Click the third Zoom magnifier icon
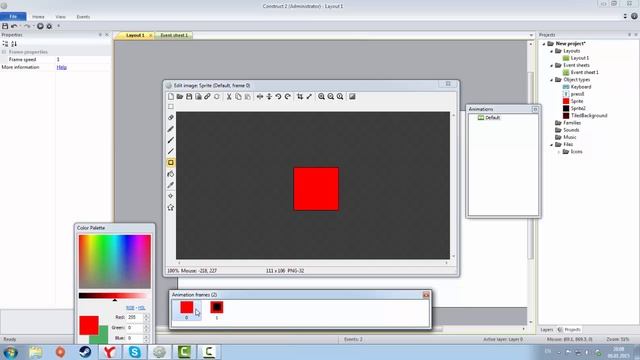 coord(340,97)
